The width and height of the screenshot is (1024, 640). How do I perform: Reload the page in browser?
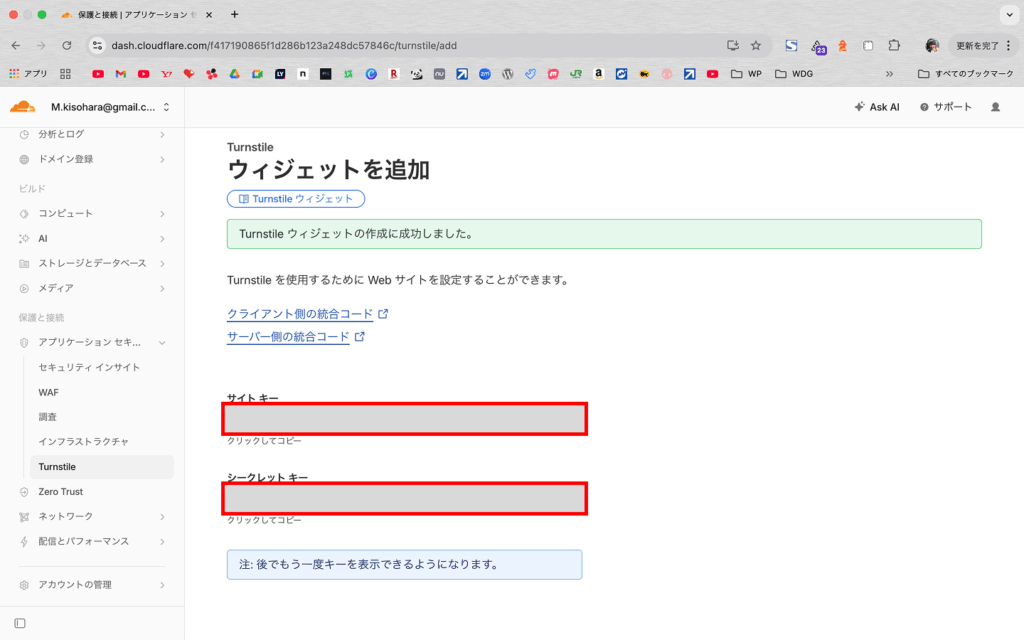click(67, 45)
